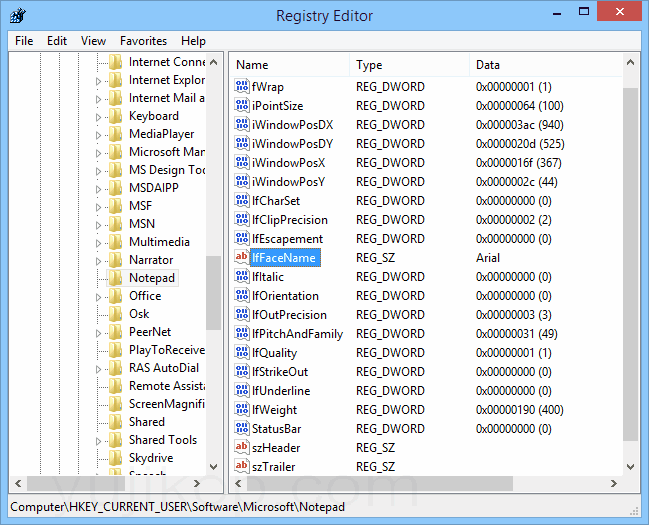
Task: Click the szTrailer string value icon
Action: tap(242, 467)
